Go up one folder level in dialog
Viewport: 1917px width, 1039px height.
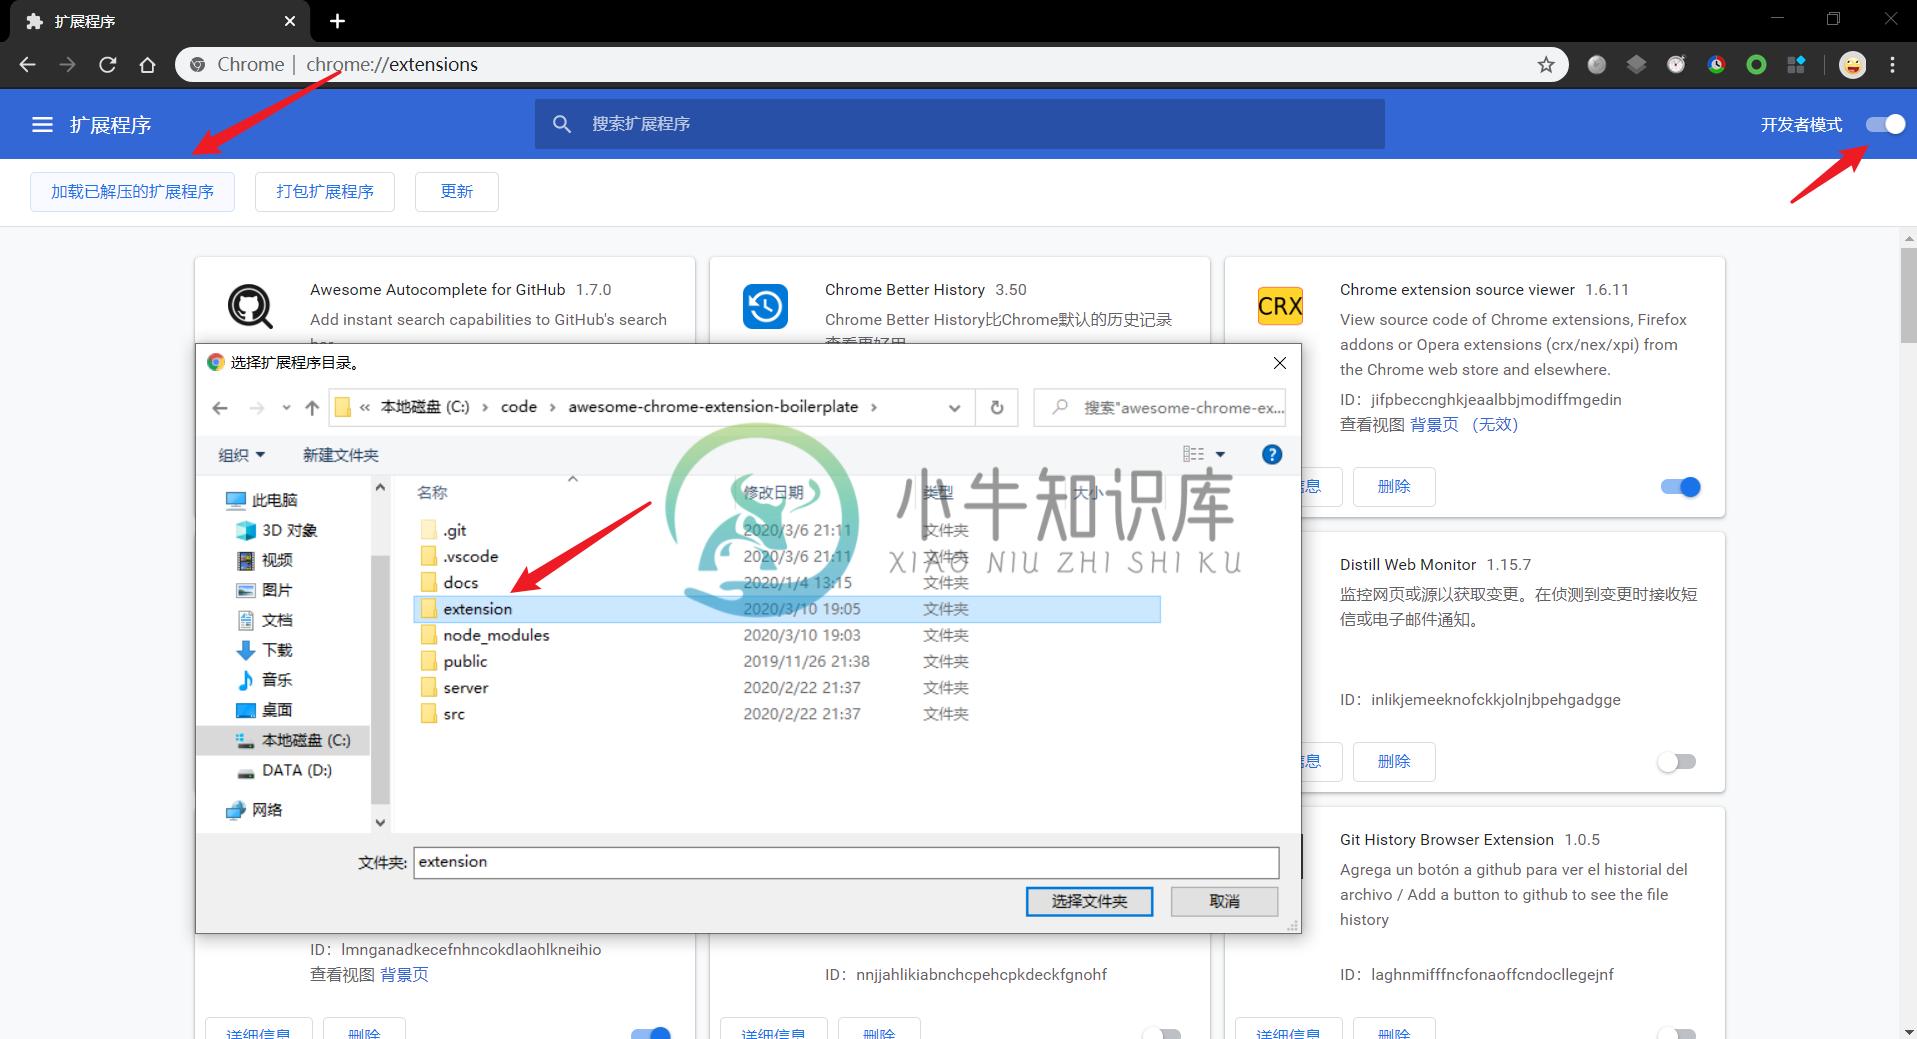[x=312, y=408]
